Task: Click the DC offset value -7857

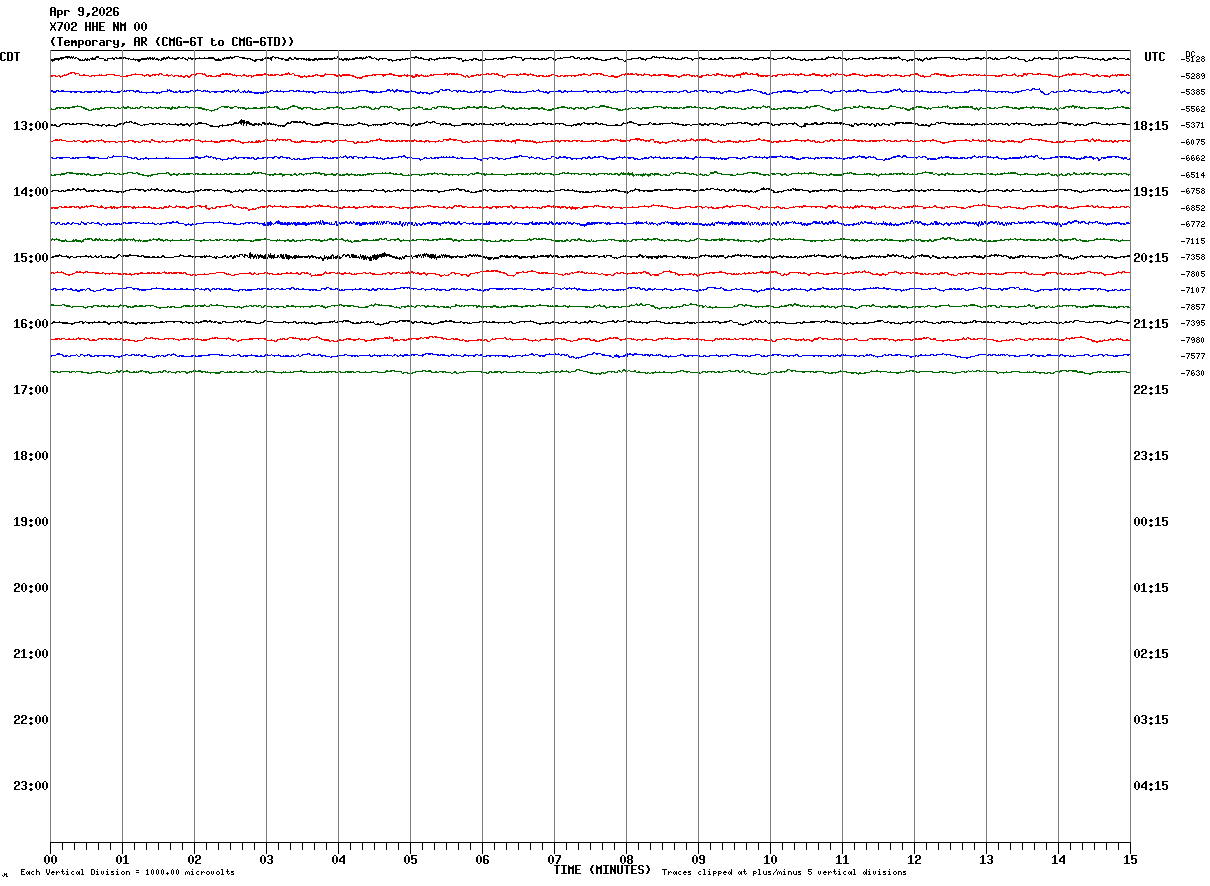Action: click(1193, 307)
